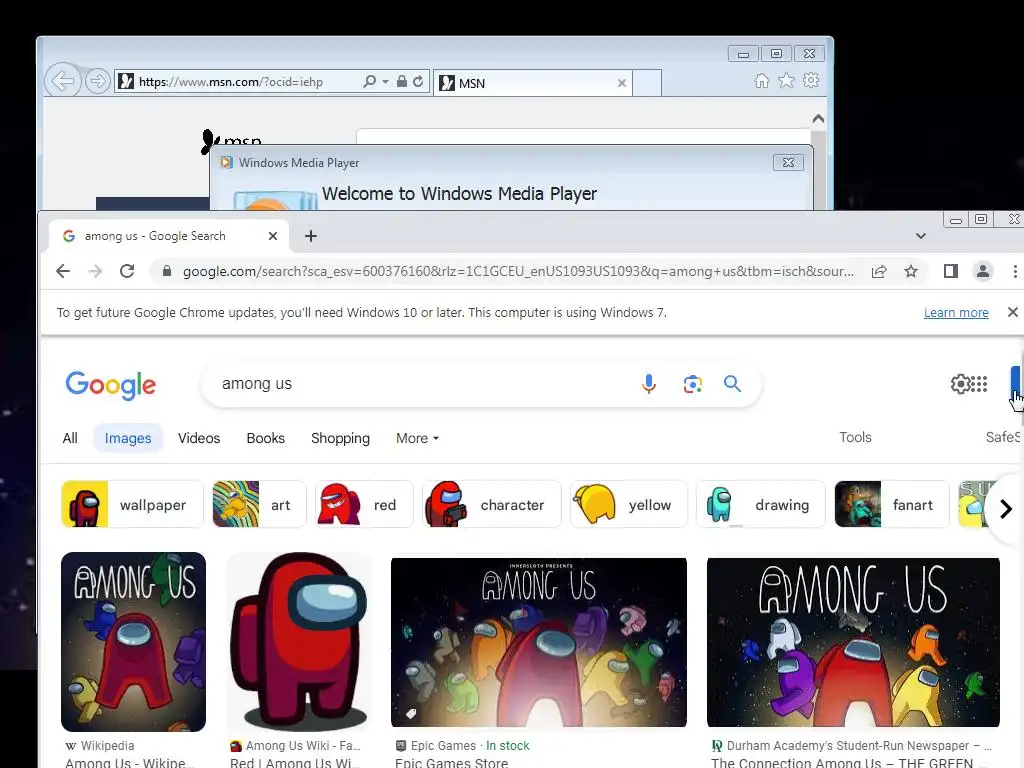Click the Chrome address bar URL
Viewport: 1024px width, 768px height.
coord(518,271)
